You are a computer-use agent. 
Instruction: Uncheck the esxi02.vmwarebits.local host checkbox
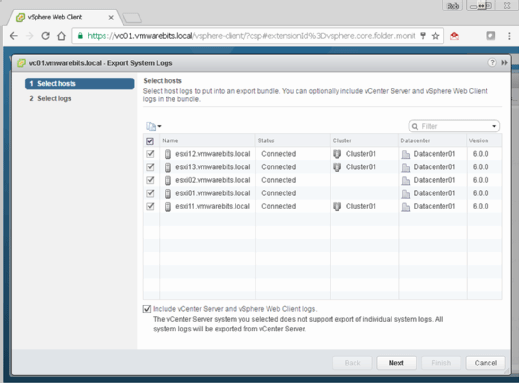point(150,180)
